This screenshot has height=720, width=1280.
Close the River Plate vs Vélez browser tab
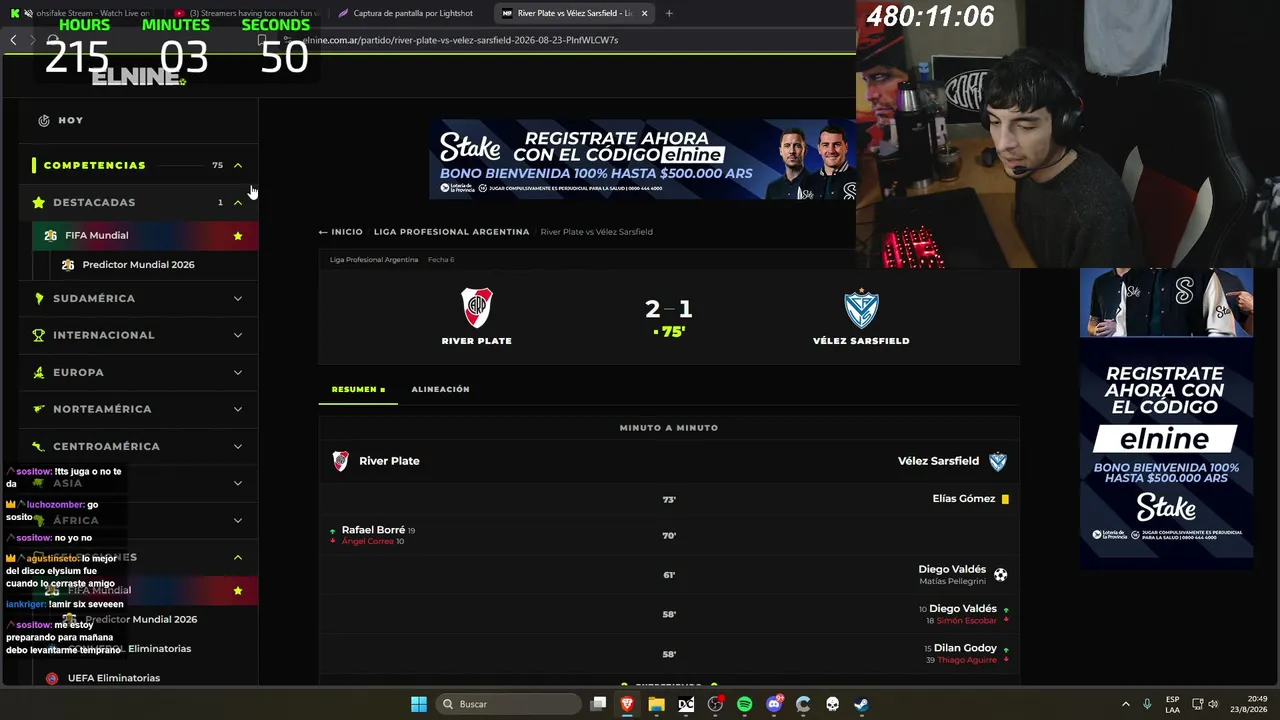644,13
